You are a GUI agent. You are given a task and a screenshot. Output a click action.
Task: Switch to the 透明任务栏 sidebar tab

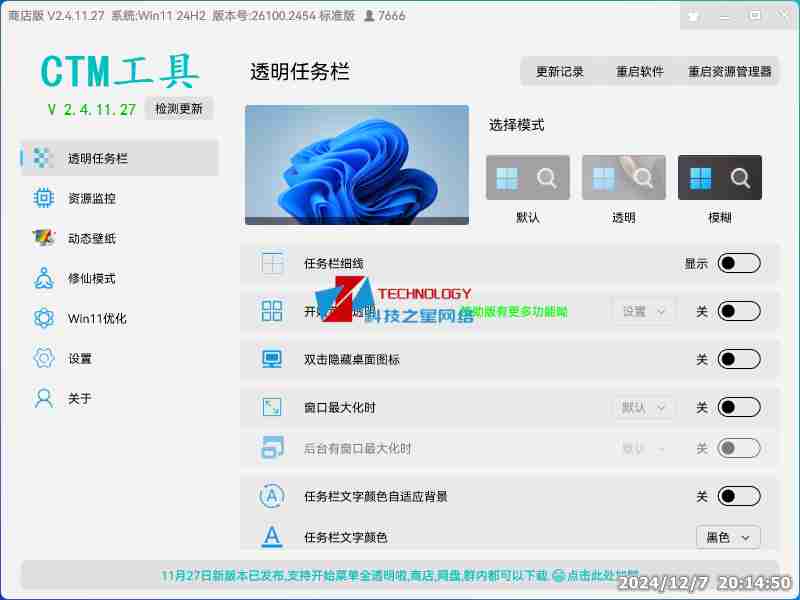click(x=119, y=158)
